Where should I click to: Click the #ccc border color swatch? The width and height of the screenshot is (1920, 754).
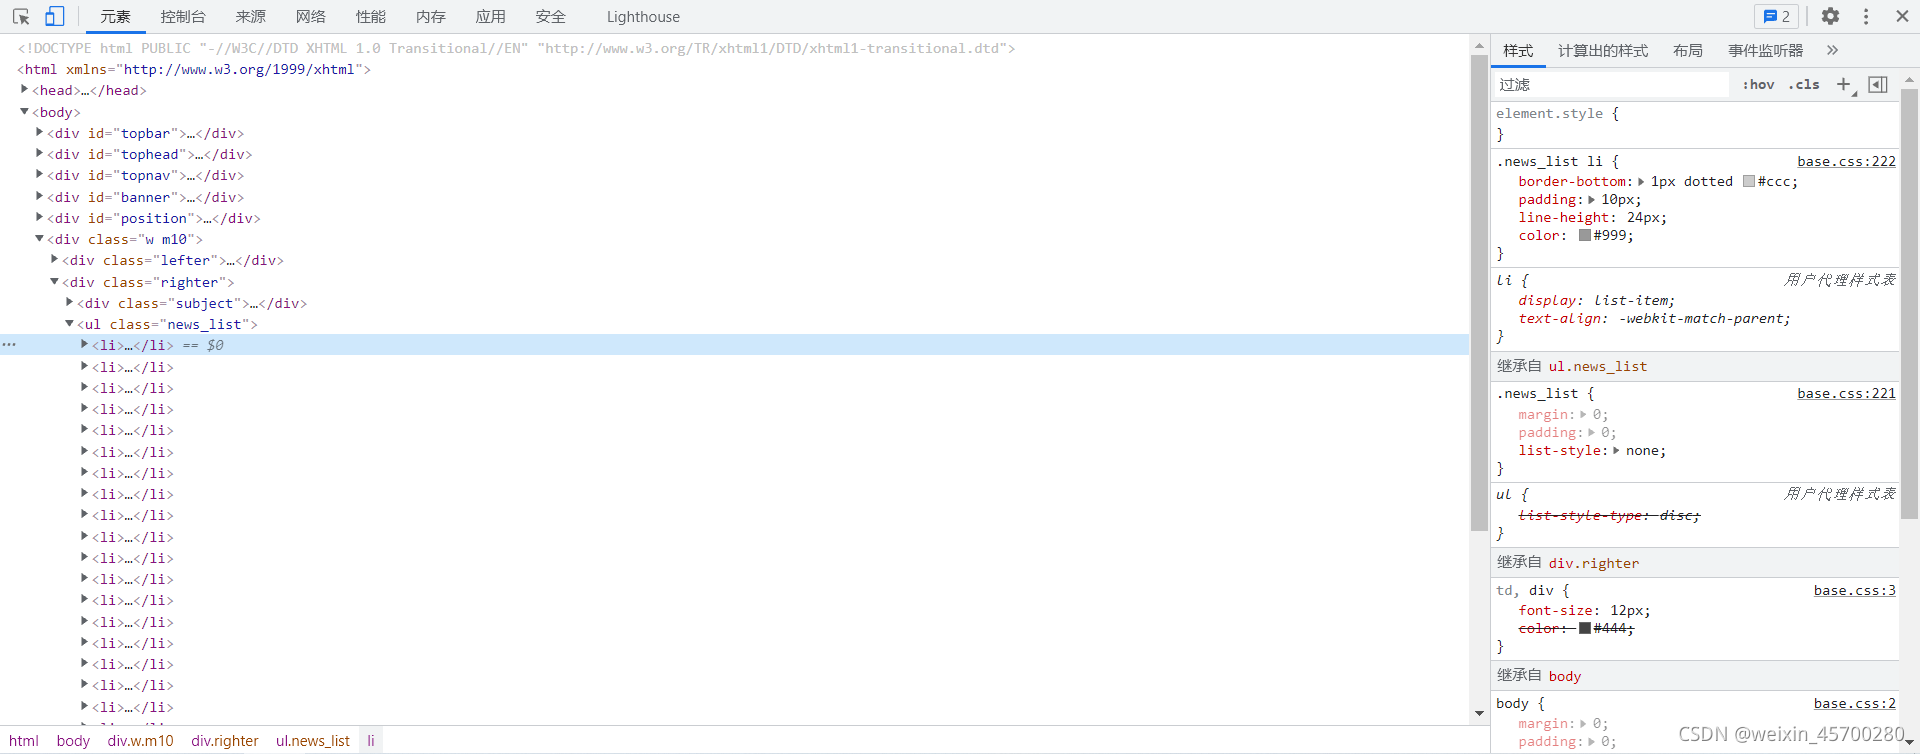click(1749, 181)
